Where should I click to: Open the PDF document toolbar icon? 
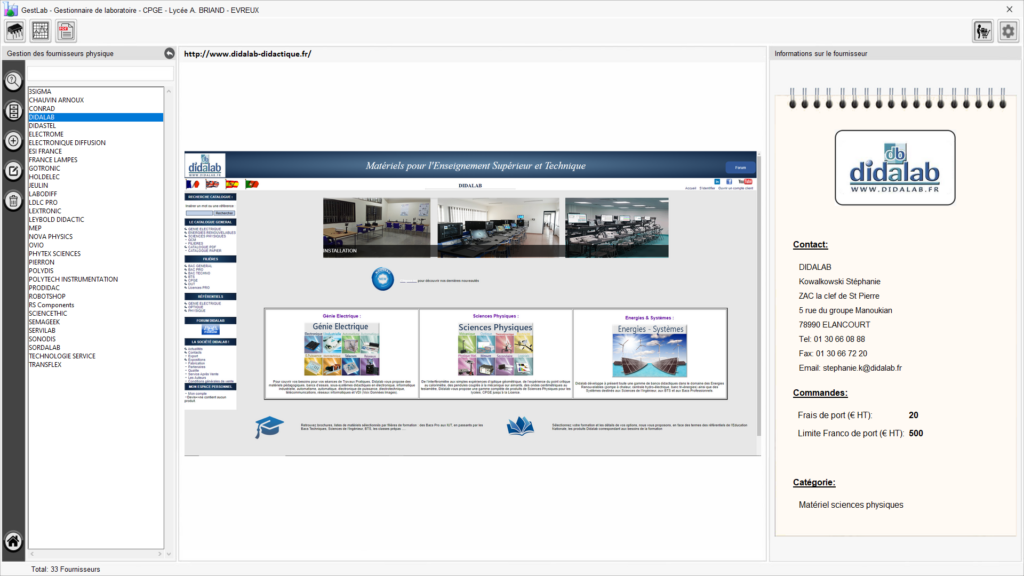66,31
